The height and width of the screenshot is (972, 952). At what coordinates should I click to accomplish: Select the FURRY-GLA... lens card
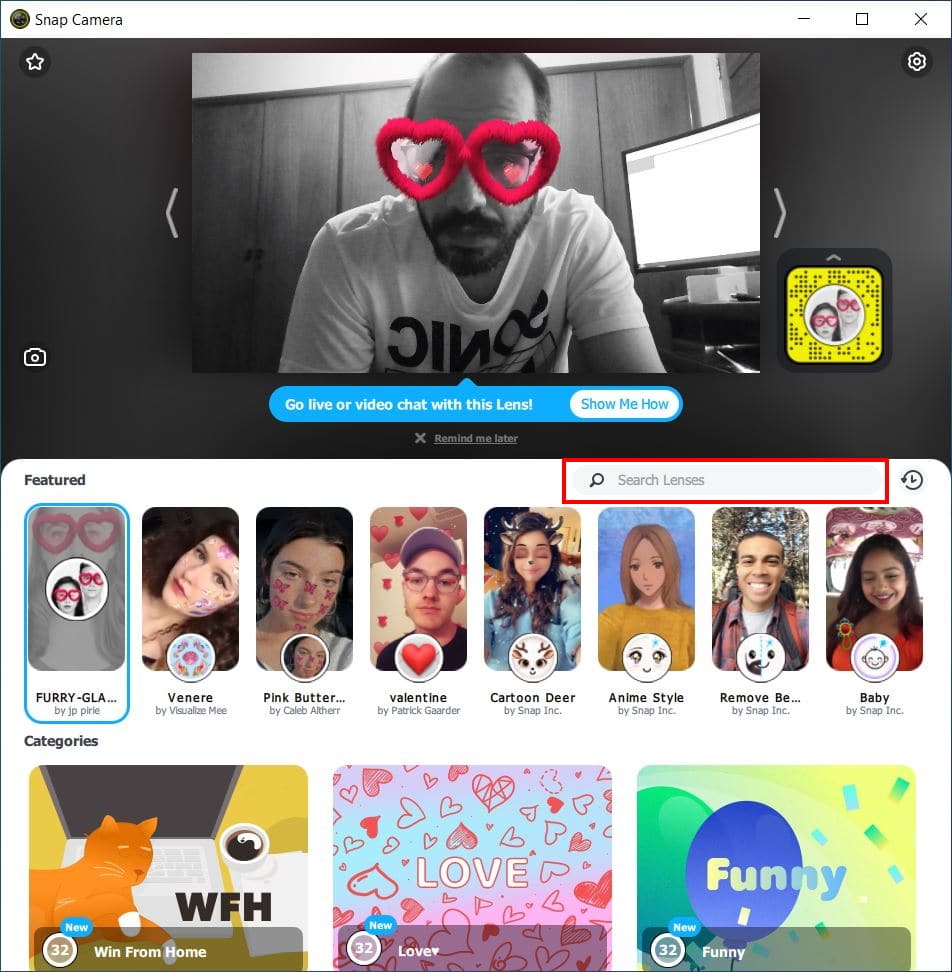pyautogui.click(x=77, y=613)
